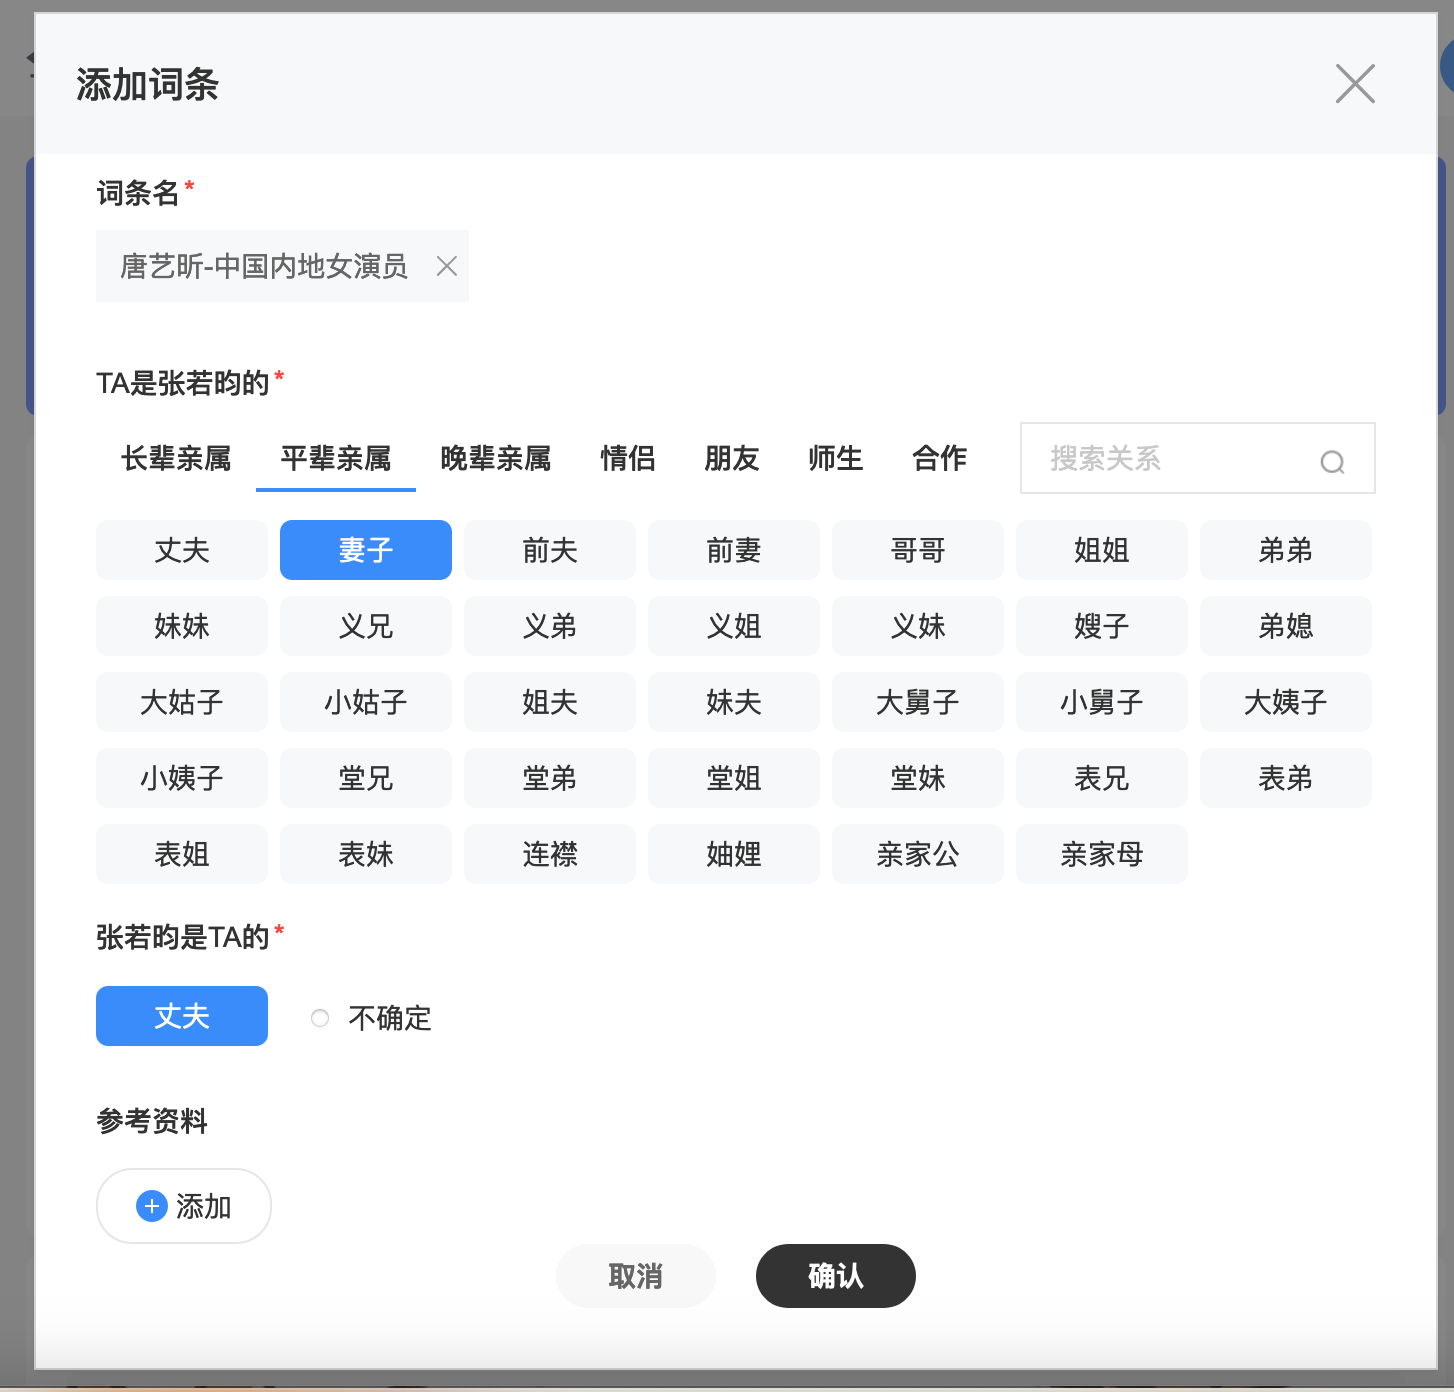Screen dimensions: 1454x1392
Task: Pick the 堂弟 option
Action: coord(550,778)
